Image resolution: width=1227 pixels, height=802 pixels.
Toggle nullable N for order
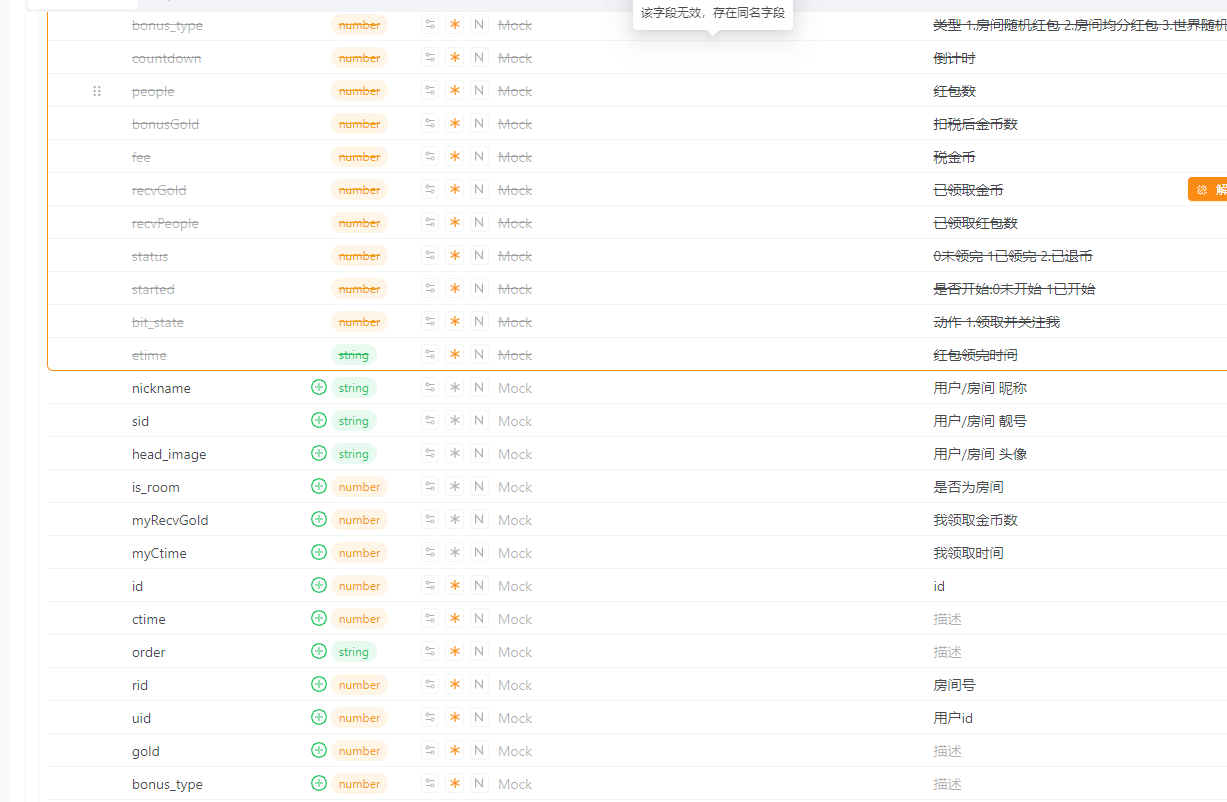[x=479, y=651]
